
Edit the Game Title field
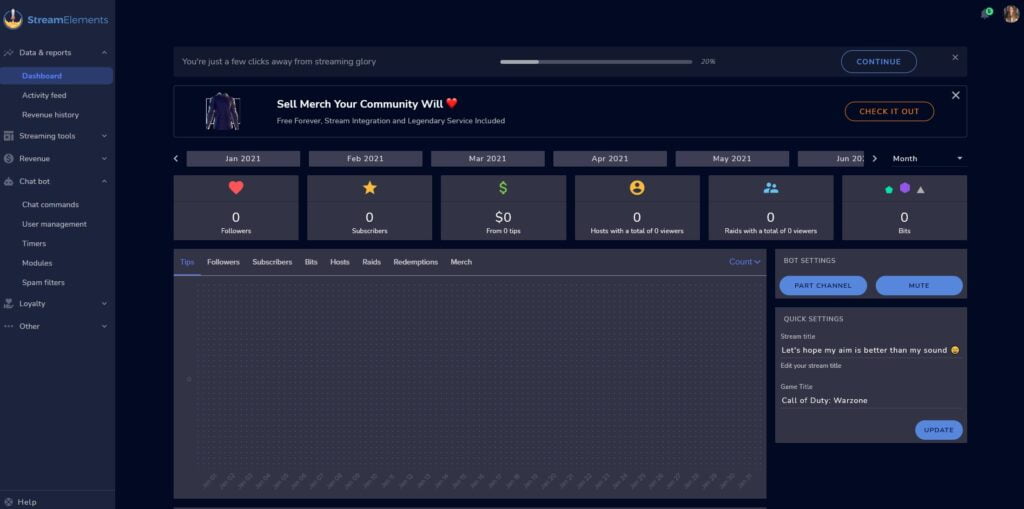coord(871,401)
